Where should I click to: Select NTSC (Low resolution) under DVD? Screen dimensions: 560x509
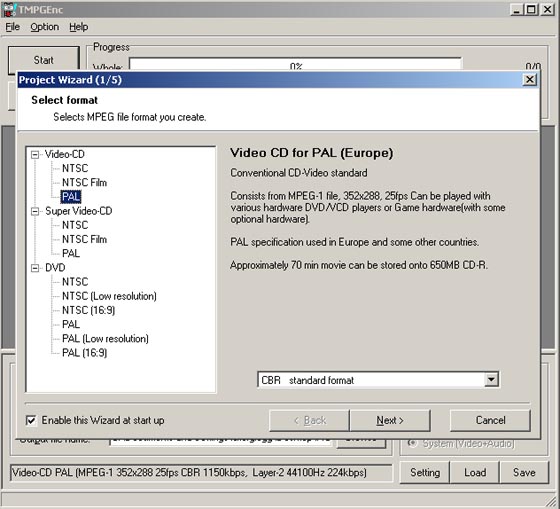109,296
